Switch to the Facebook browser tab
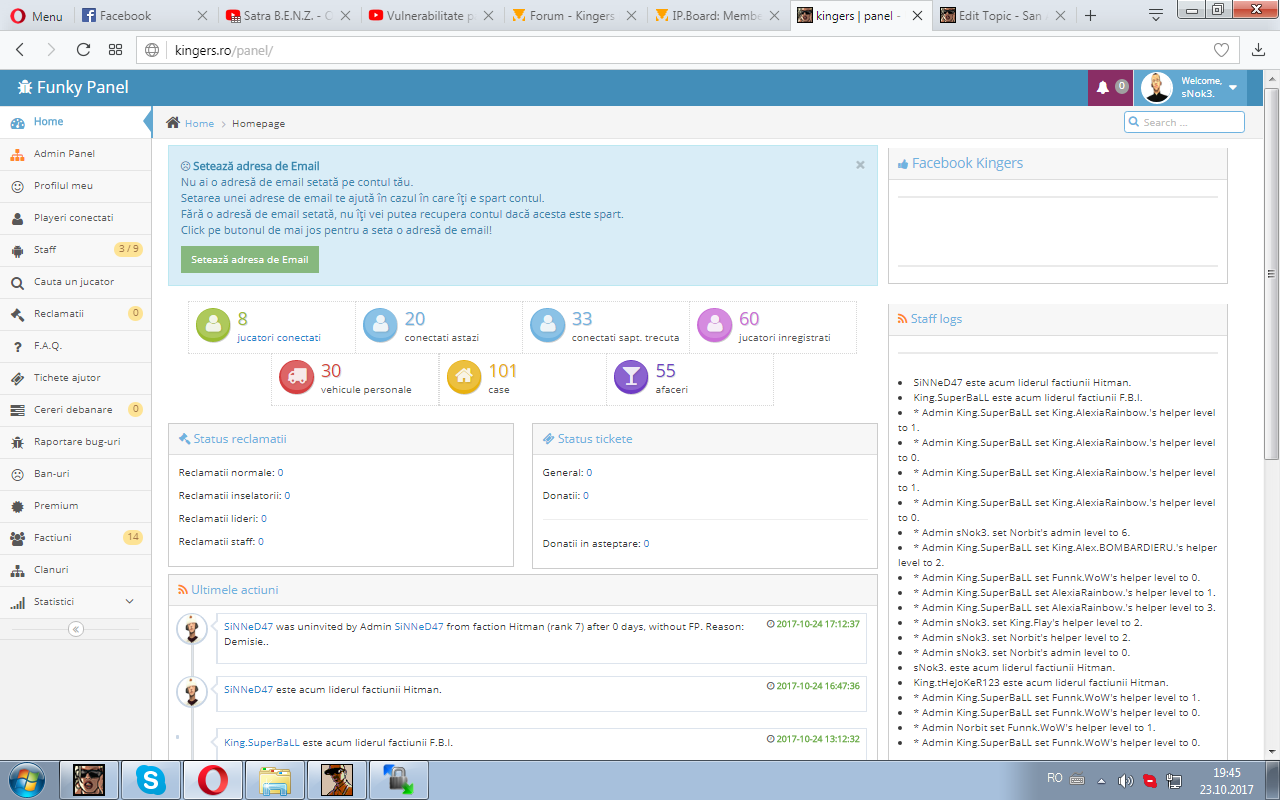Viewport: 1280px width, 800px height. pos(144,16)
